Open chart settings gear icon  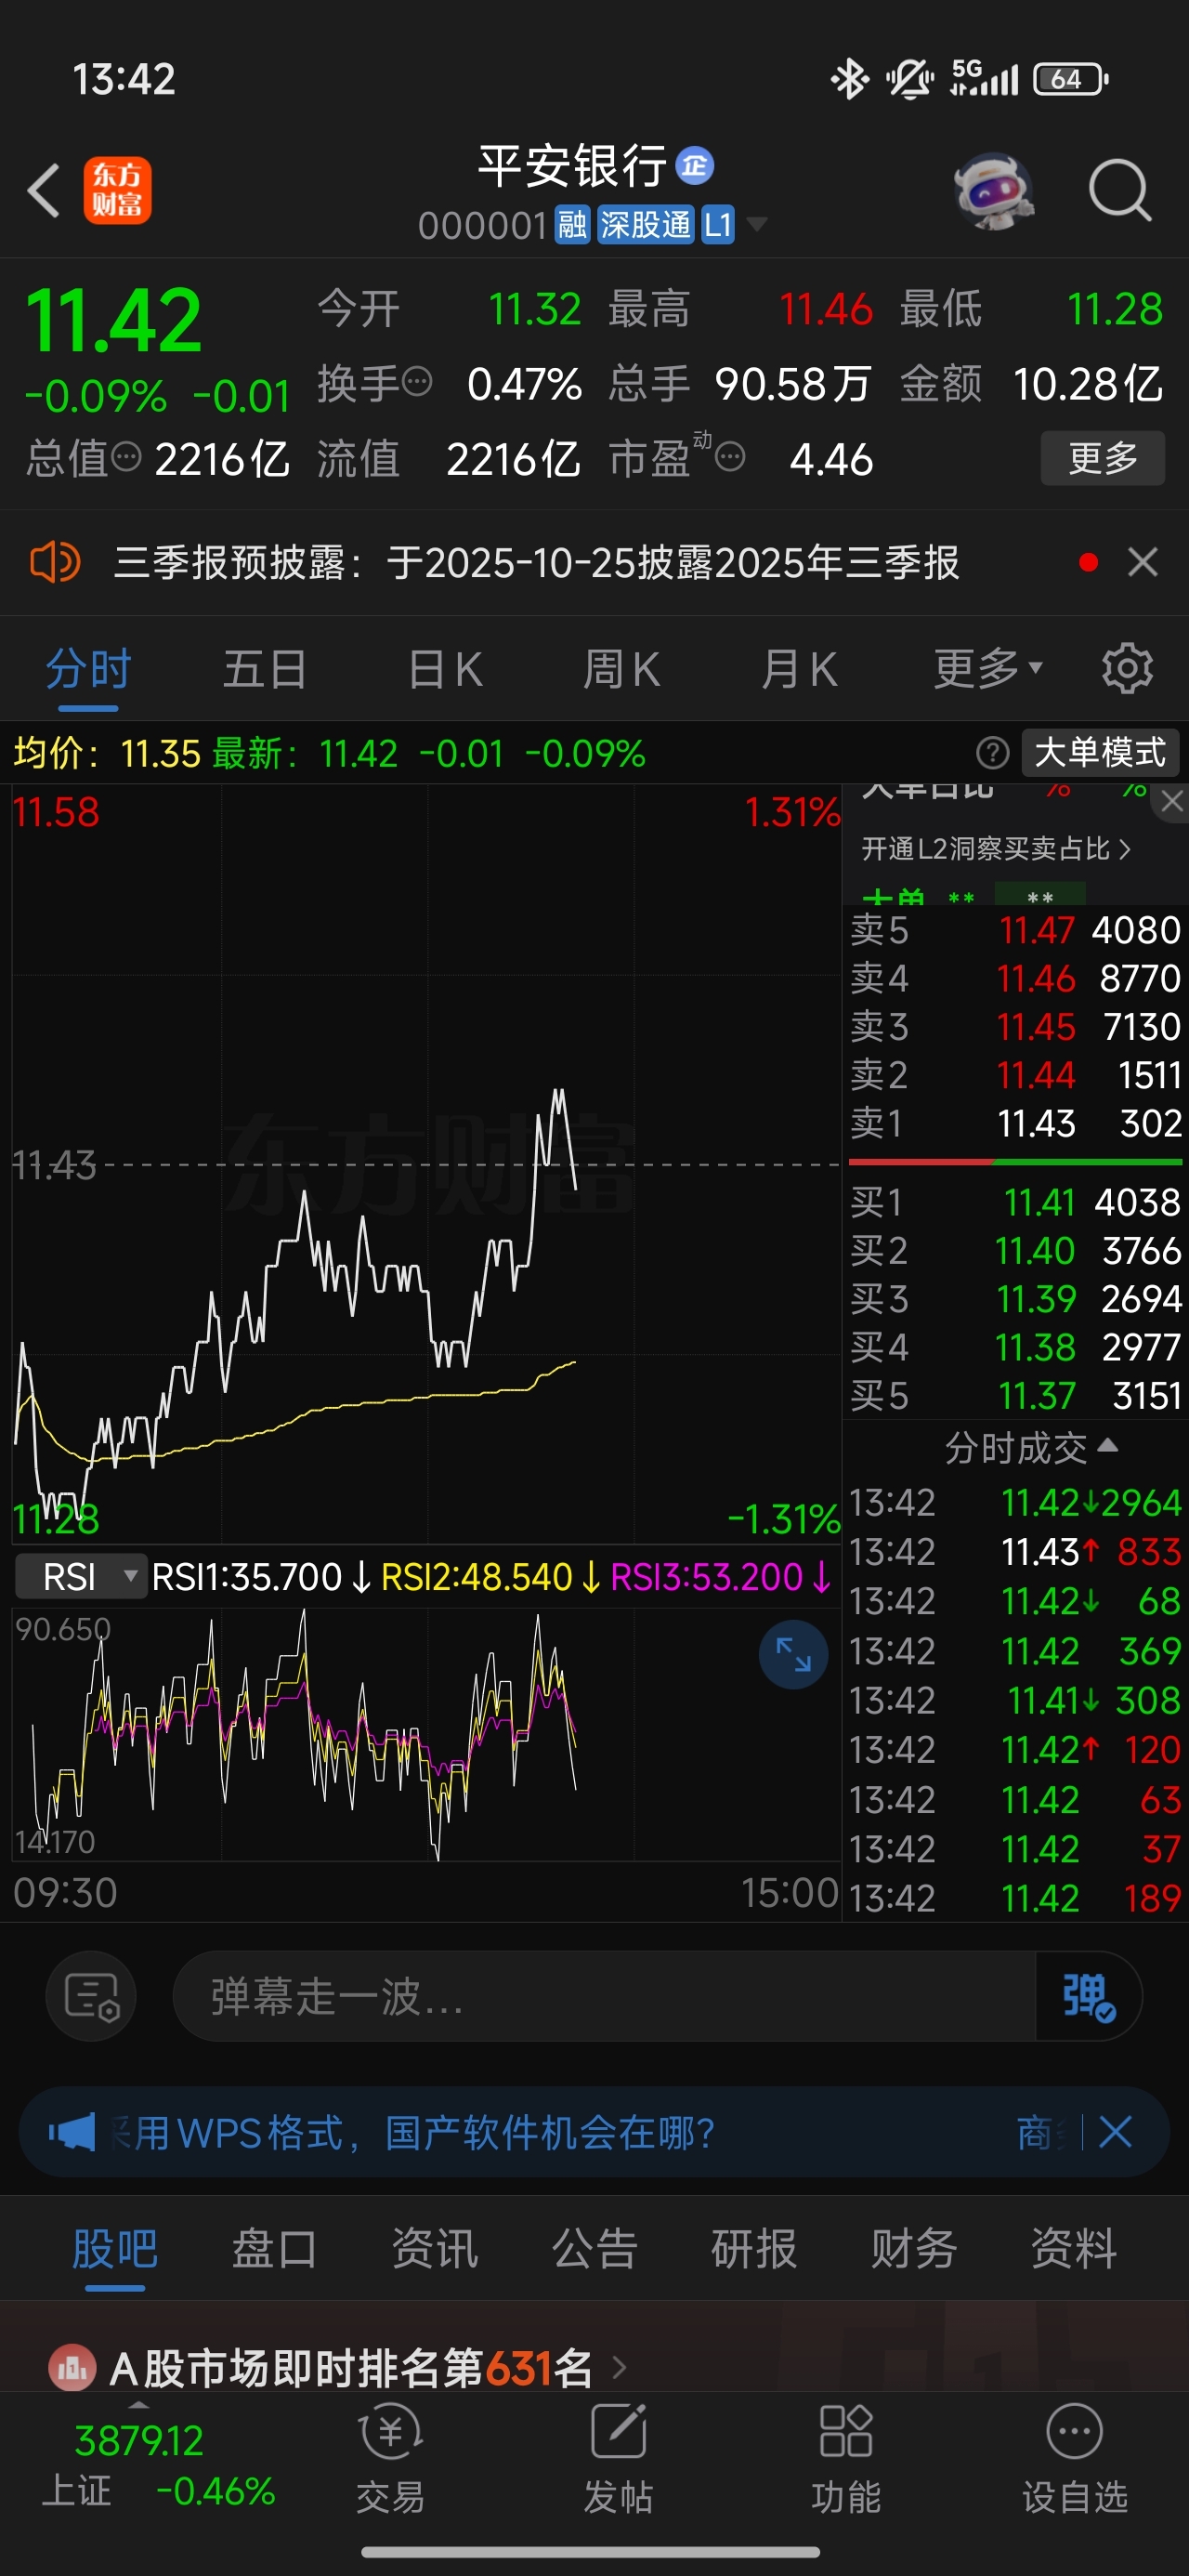pyautogui.click(x=1127, y=668)
